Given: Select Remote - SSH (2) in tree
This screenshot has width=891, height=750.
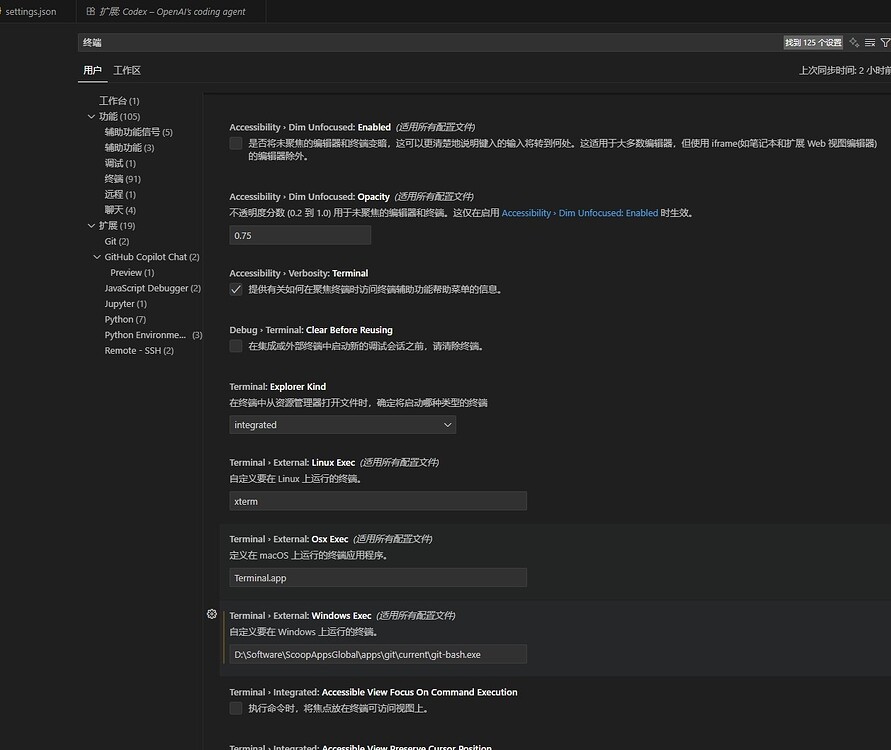Looking at the screenshot, I should (x=139, y=351).
